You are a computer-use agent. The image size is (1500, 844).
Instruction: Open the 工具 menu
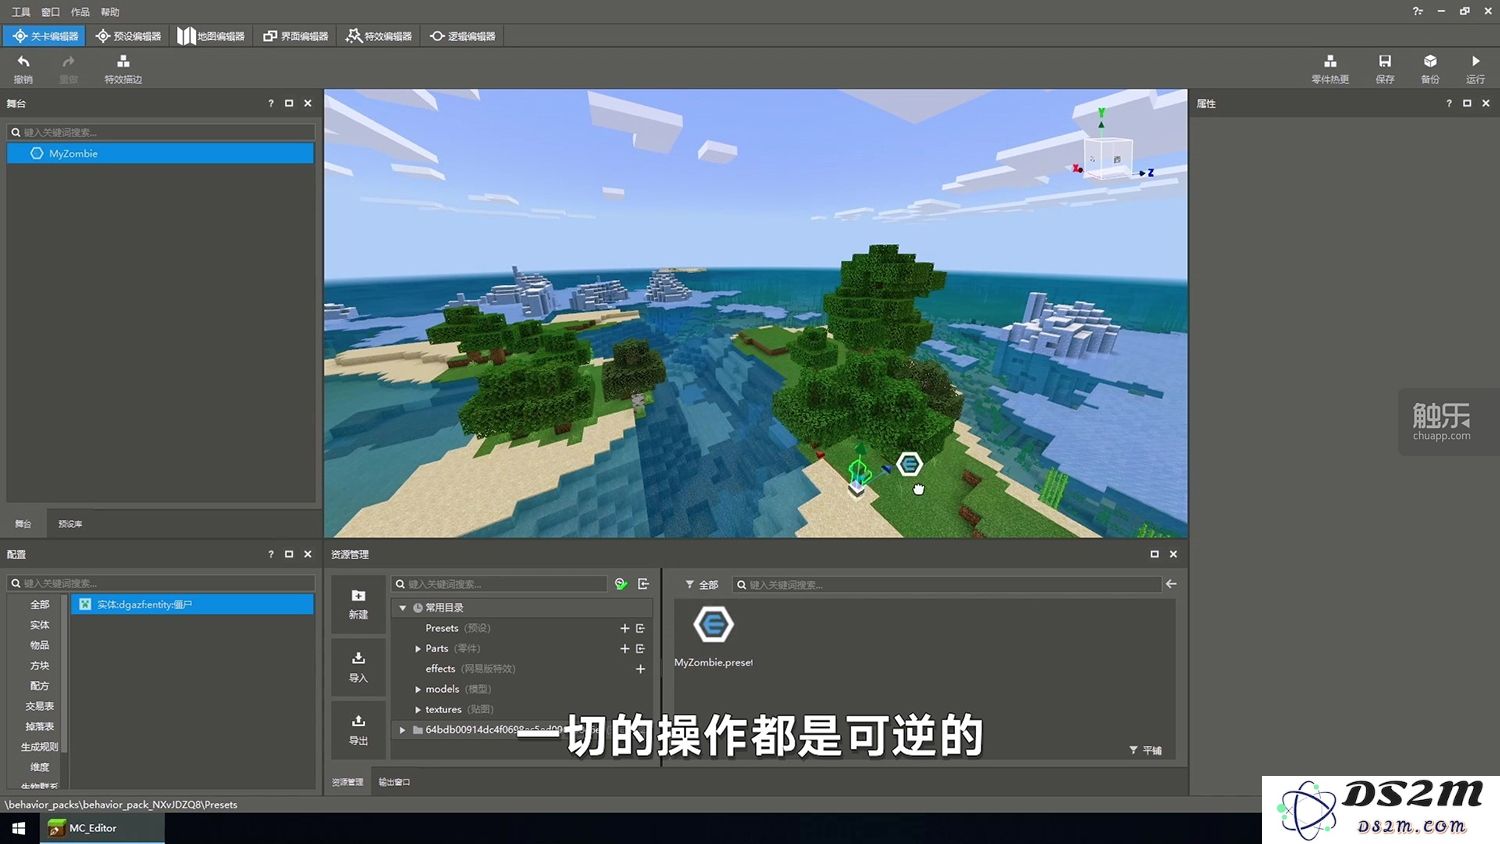pos(21,12)
